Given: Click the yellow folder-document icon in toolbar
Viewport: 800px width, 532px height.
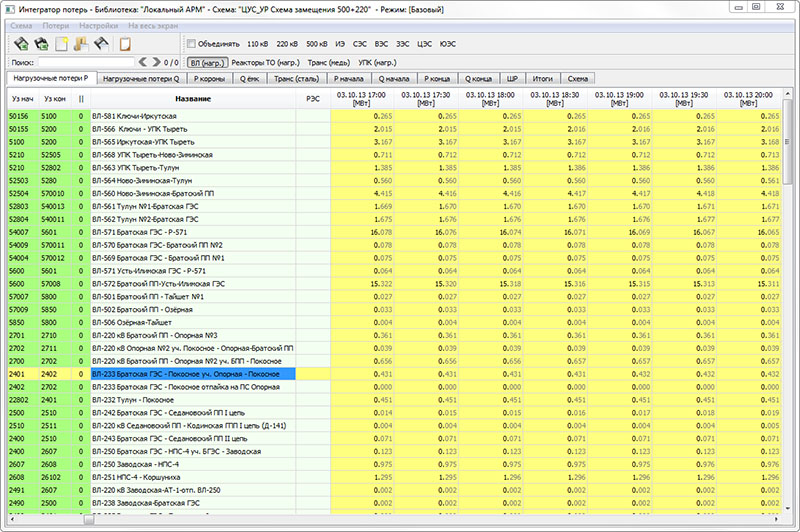Looking at the screenshot, I should click(x=81, y=44).
